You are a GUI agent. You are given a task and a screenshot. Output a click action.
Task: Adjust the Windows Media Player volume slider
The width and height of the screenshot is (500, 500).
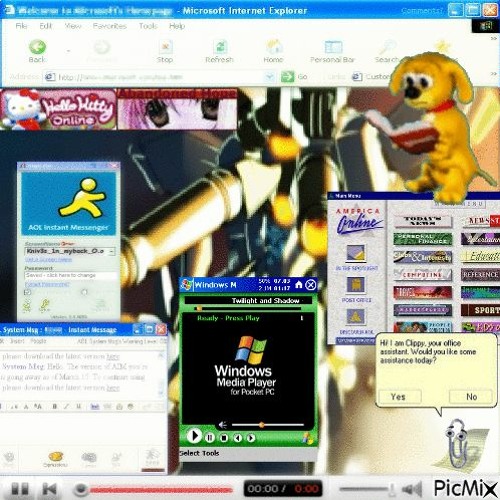point(268,425)
